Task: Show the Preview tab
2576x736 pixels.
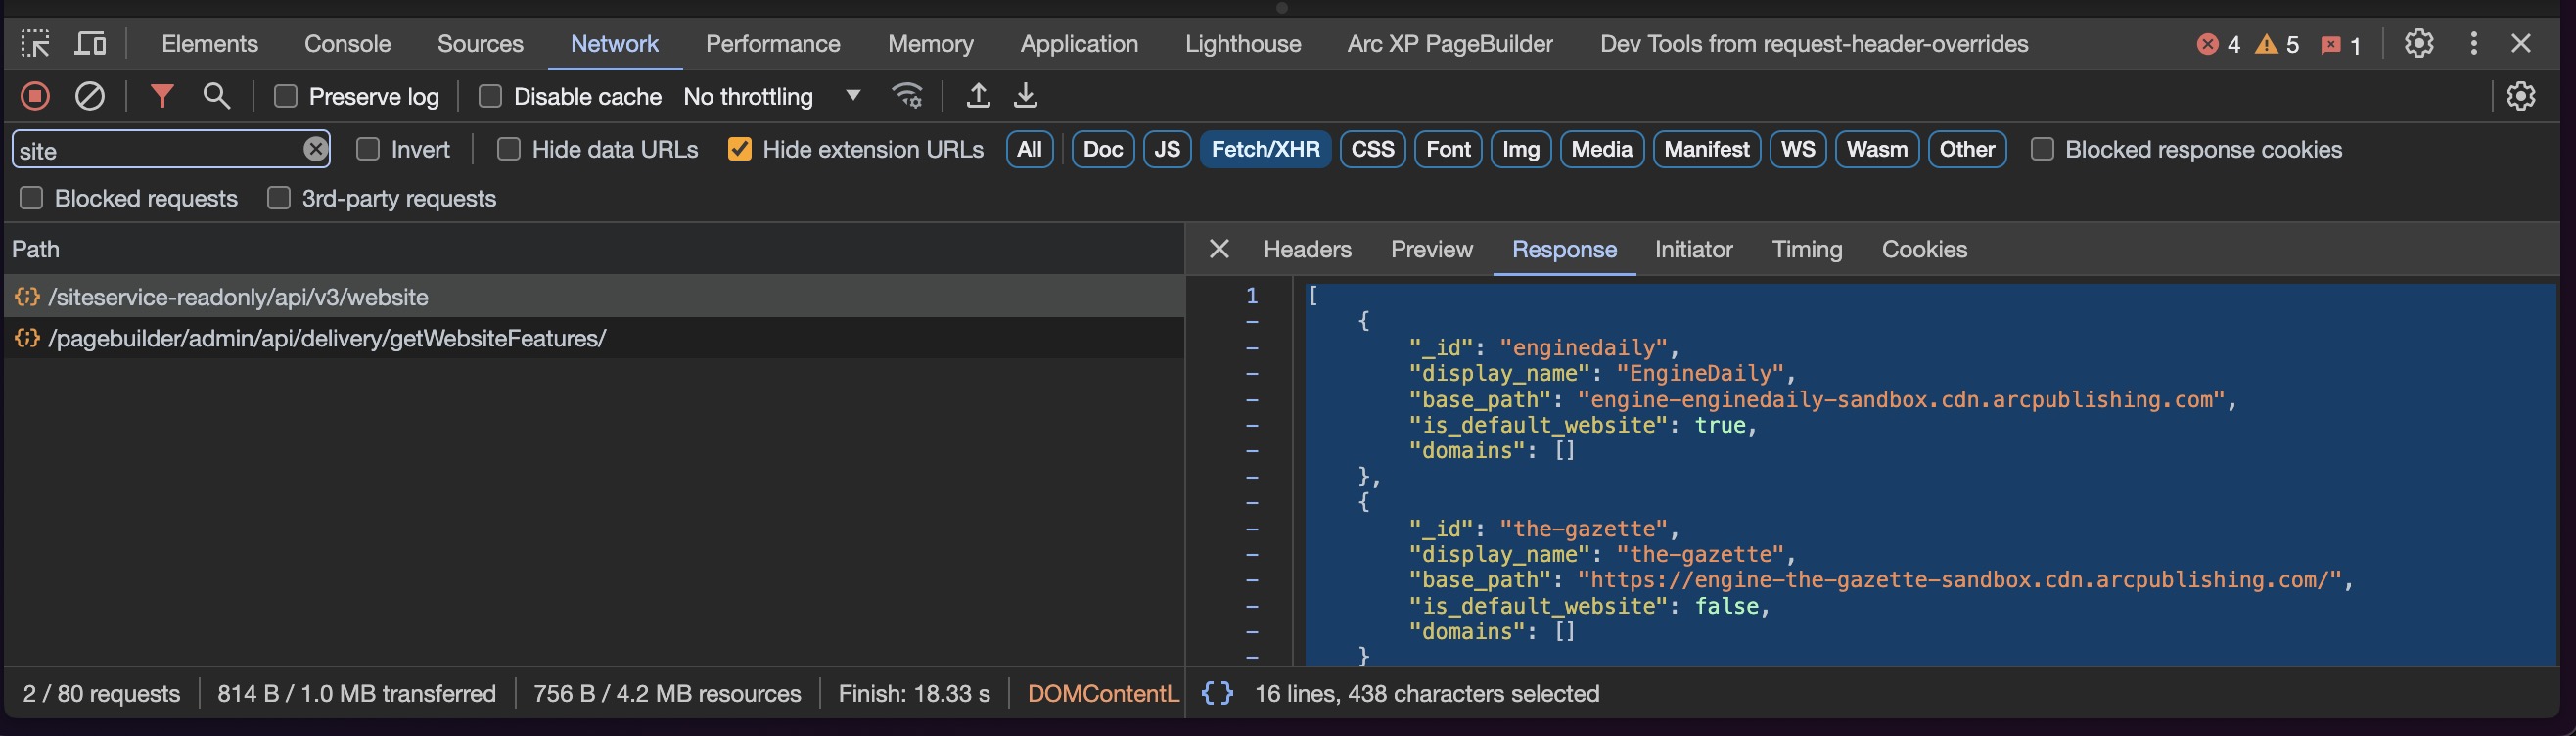Action: [x=1431, y=249]
